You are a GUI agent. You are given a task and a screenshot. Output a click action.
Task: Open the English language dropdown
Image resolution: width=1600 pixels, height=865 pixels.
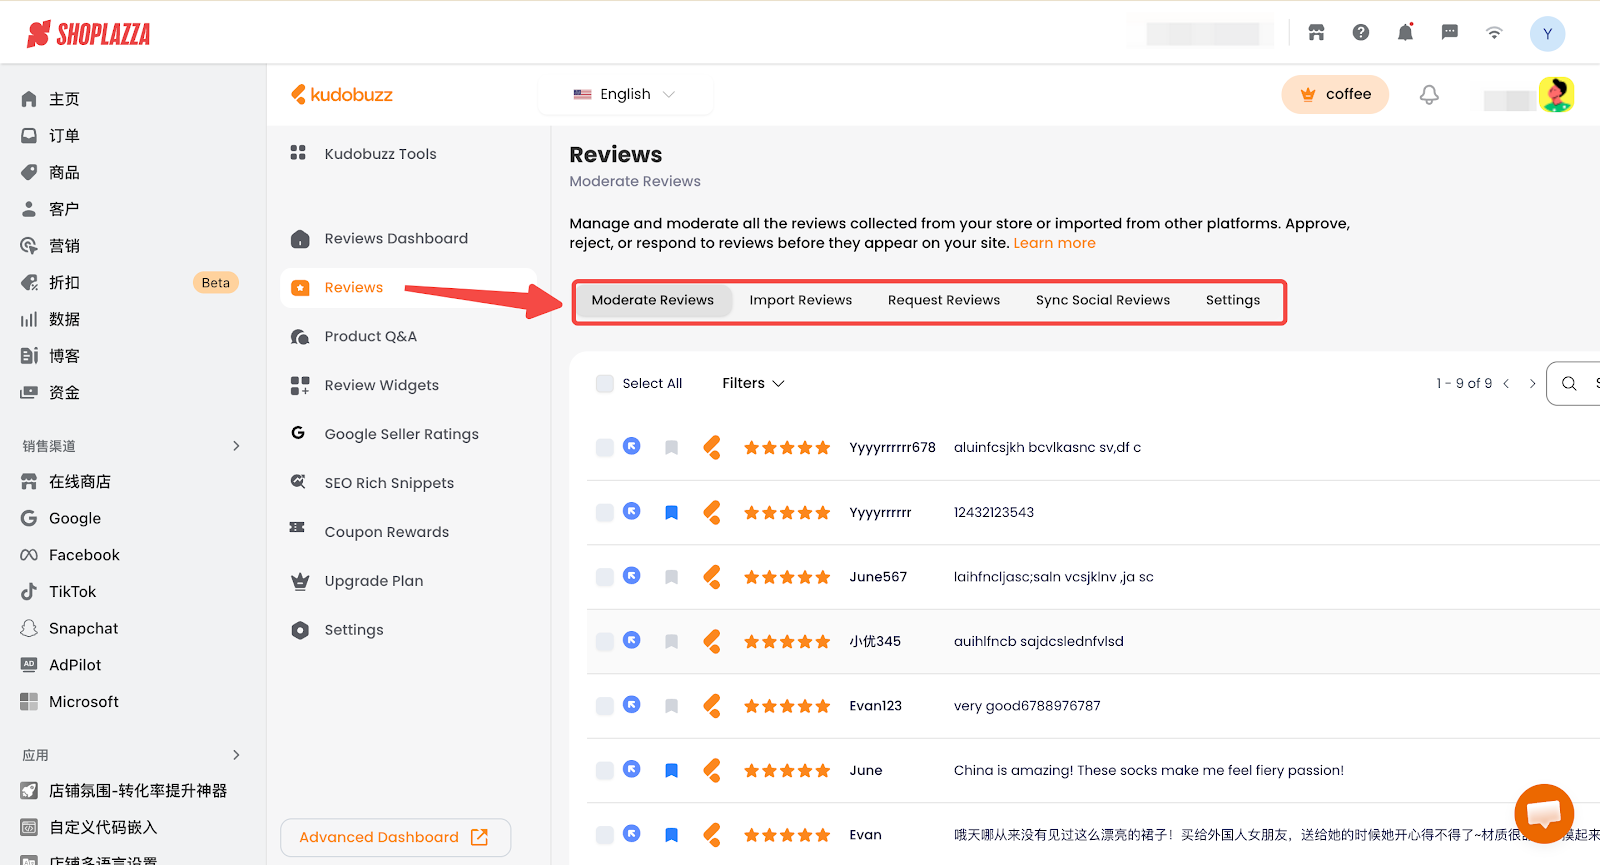click(625, 95)
